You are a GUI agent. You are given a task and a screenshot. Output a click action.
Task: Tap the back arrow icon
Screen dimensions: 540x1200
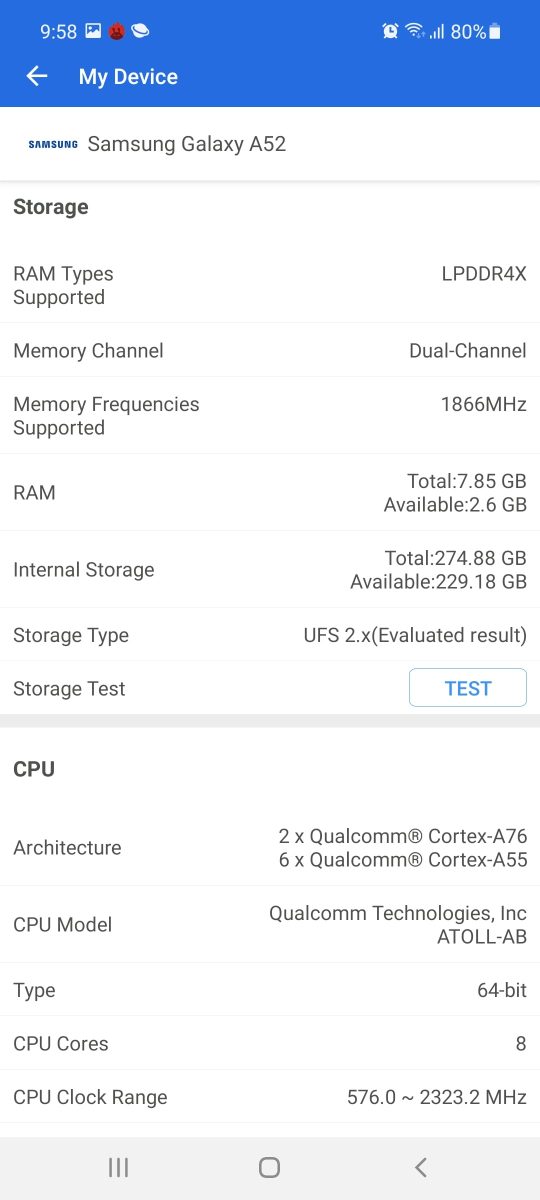click(37, 77)
